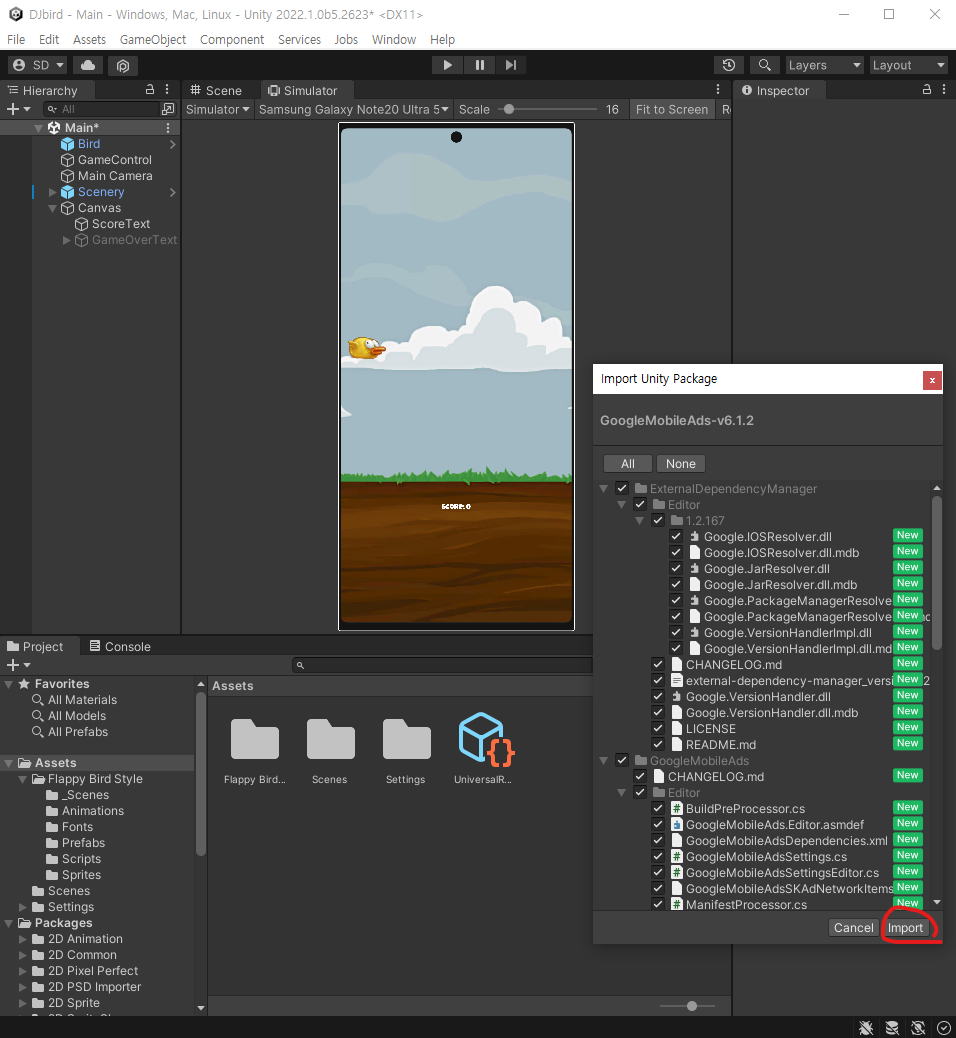Collapse the Canvas object in Hierarchy
The height and width of the screenshot is (1038, 956).
click(52, 208)
